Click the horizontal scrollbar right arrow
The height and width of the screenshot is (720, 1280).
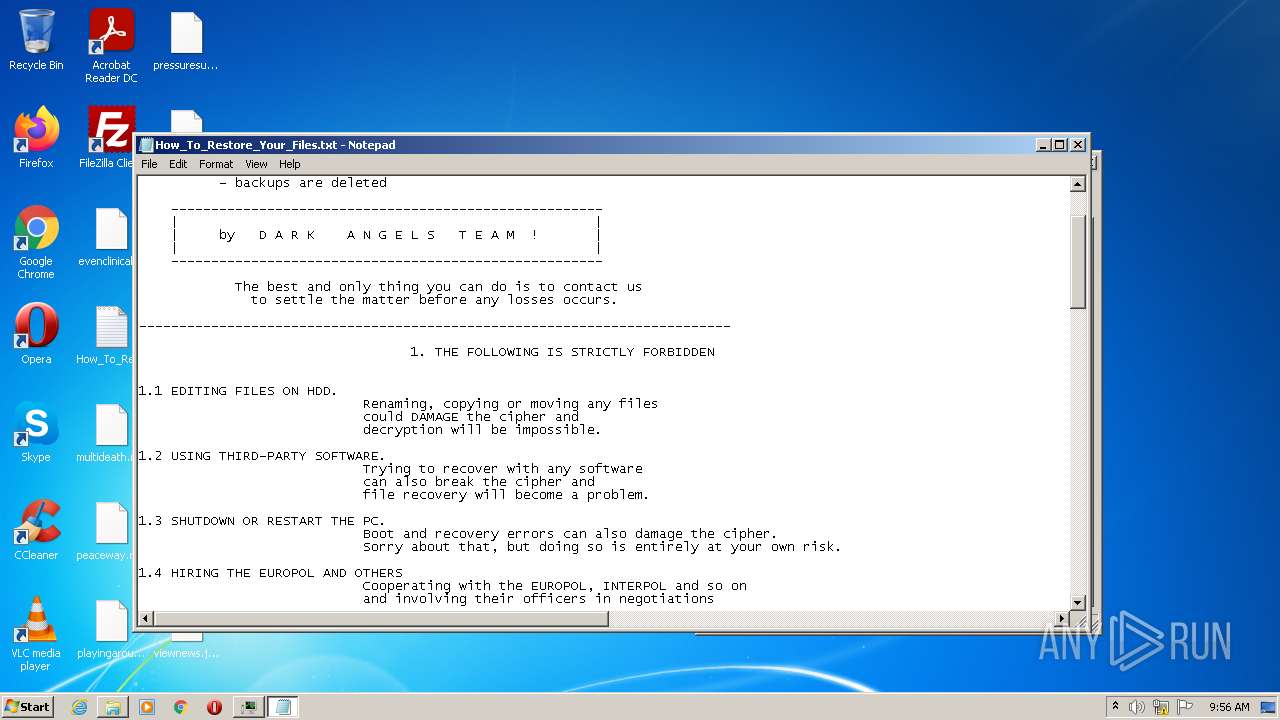[x=1062, y=619]
